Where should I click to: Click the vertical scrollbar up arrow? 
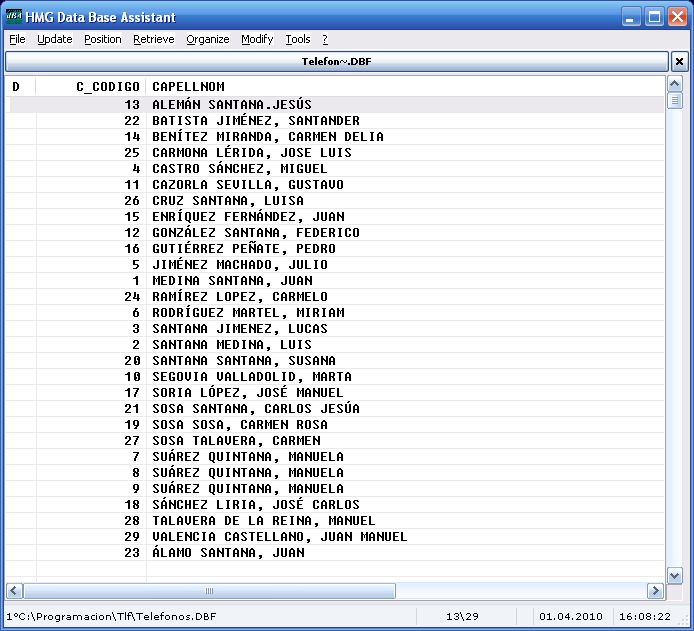[x=675, y=86]
